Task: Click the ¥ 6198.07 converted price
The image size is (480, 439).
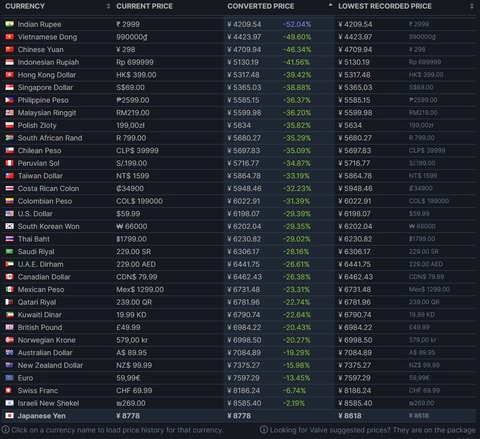Action: tap(243, 214)
